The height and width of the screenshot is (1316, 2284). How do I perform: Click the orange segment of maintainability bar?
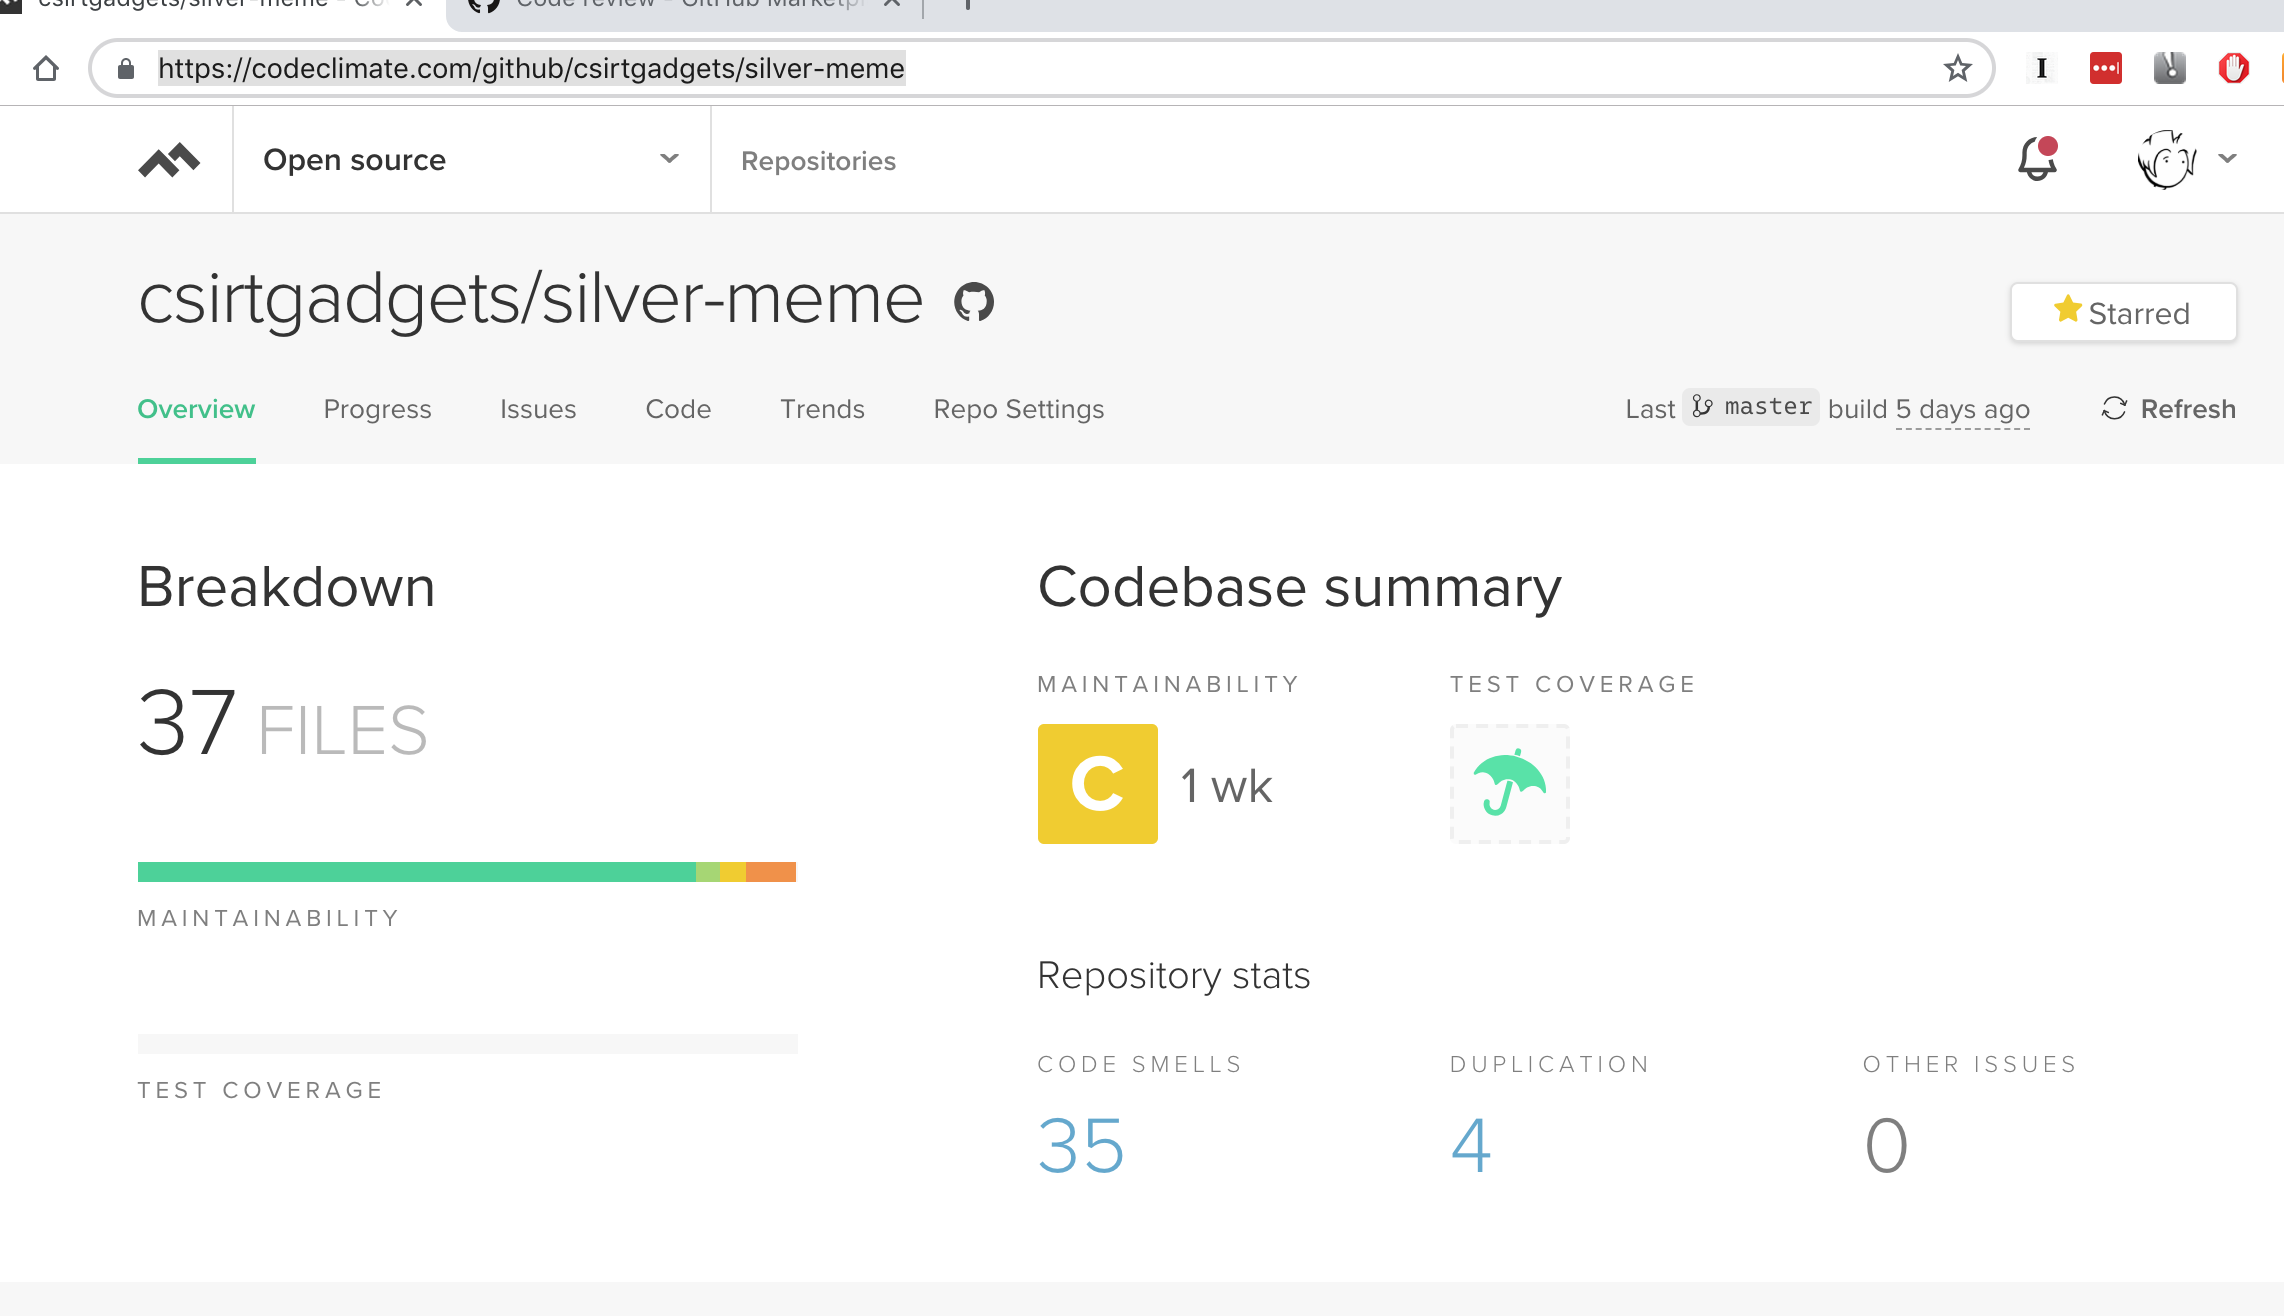tap(771, 872)
